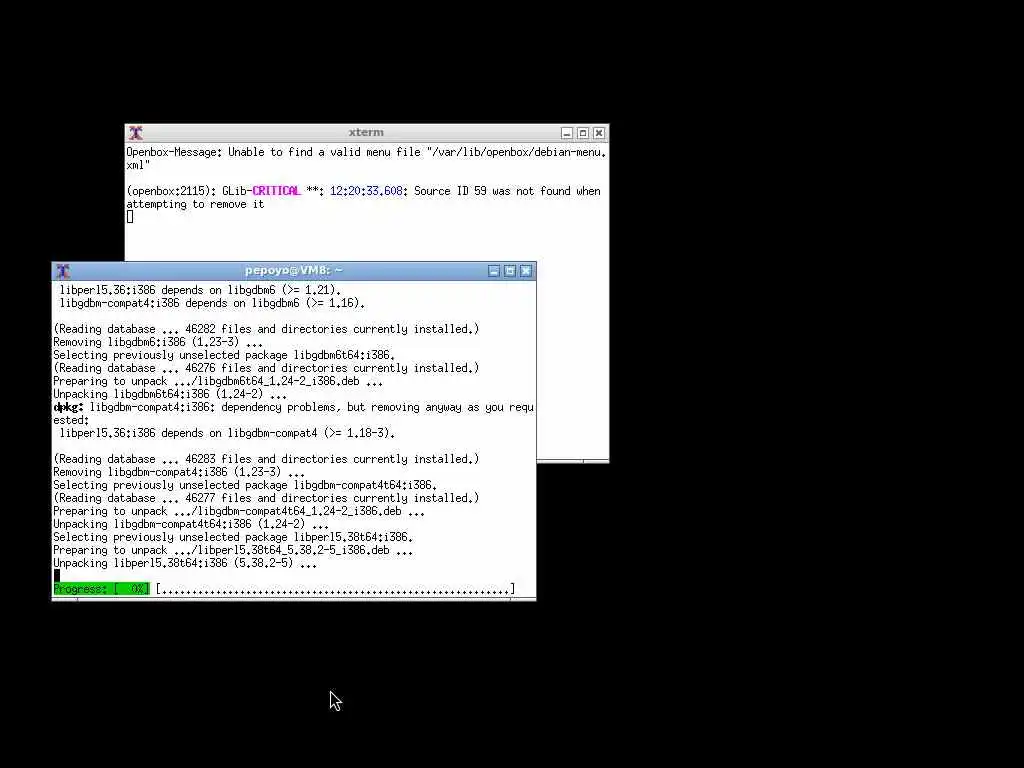Click "Preparing to unpack .../libperl5.38t64_5.38.2-5_i386.deb" line
This screenshot has height=768, width=1024.
pyautogui.click(x=233, y=551)
